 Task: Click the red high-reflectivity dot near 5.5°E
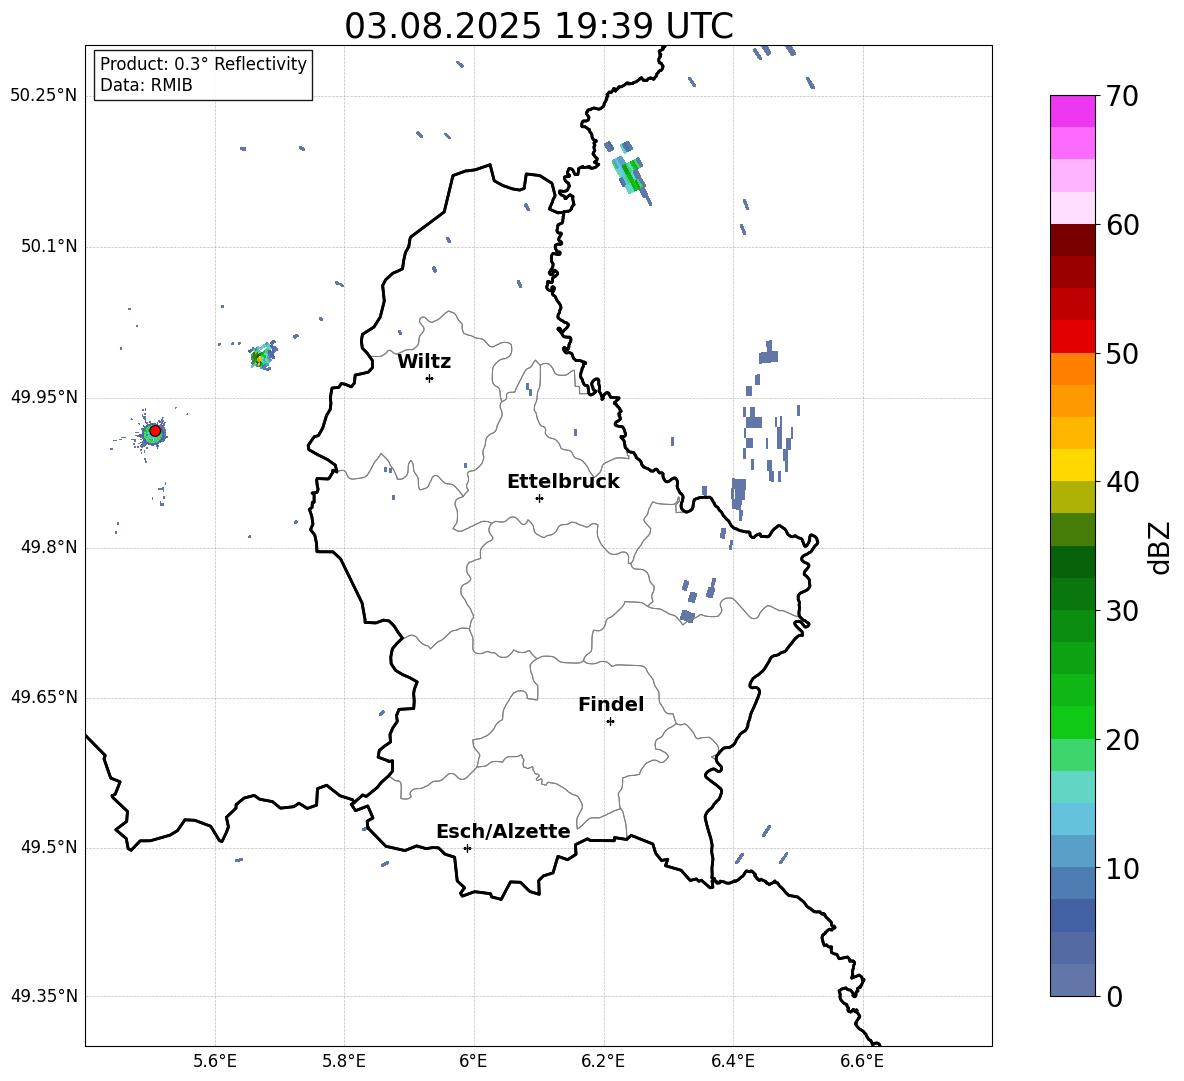(x=155, y=431)
